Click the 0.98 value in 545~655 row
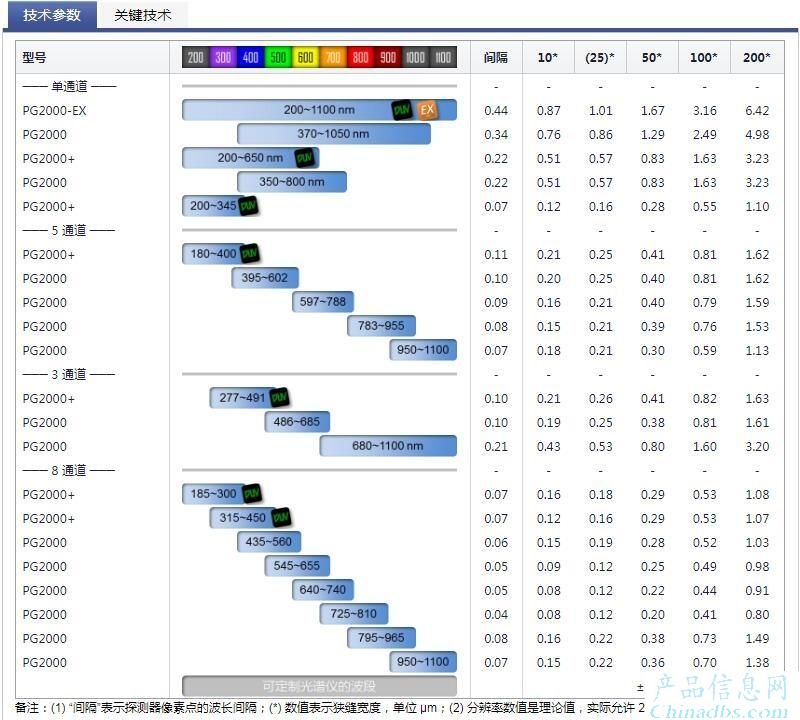Viewport: 800px width, 720px height. [x=757, y=566]
